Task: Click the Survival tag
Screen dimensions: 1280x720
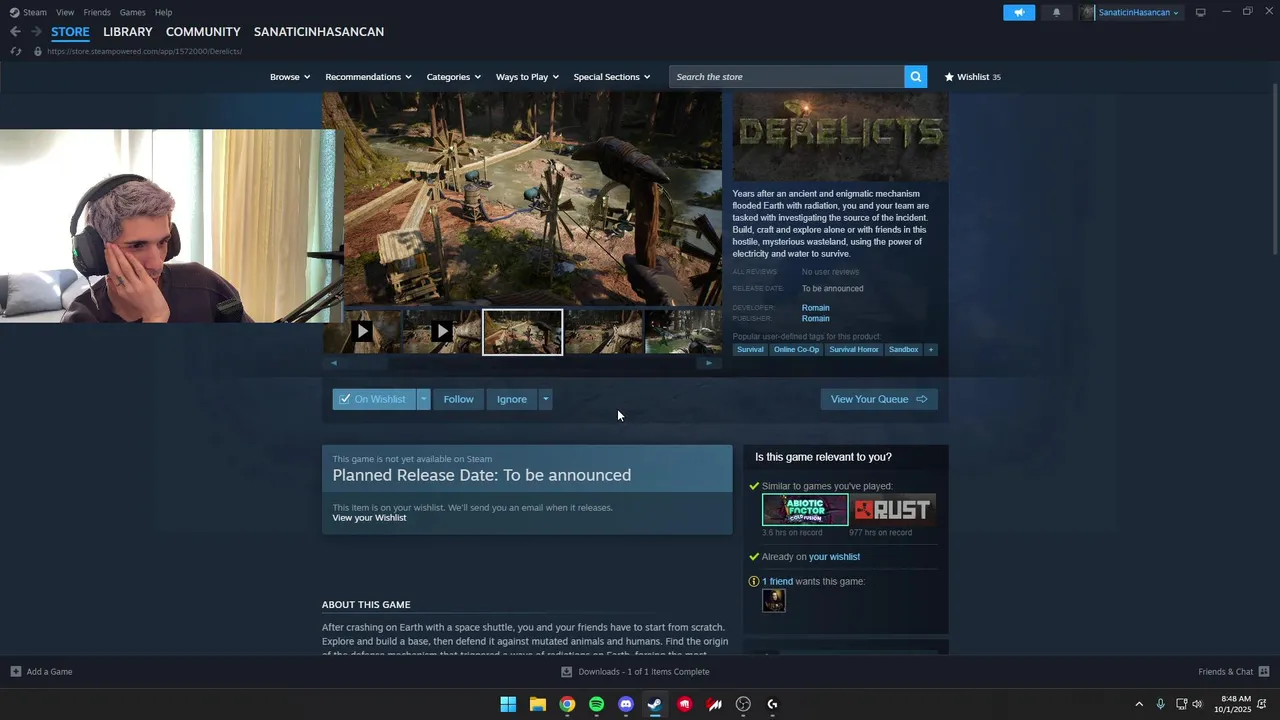Action: coord(750,350)
